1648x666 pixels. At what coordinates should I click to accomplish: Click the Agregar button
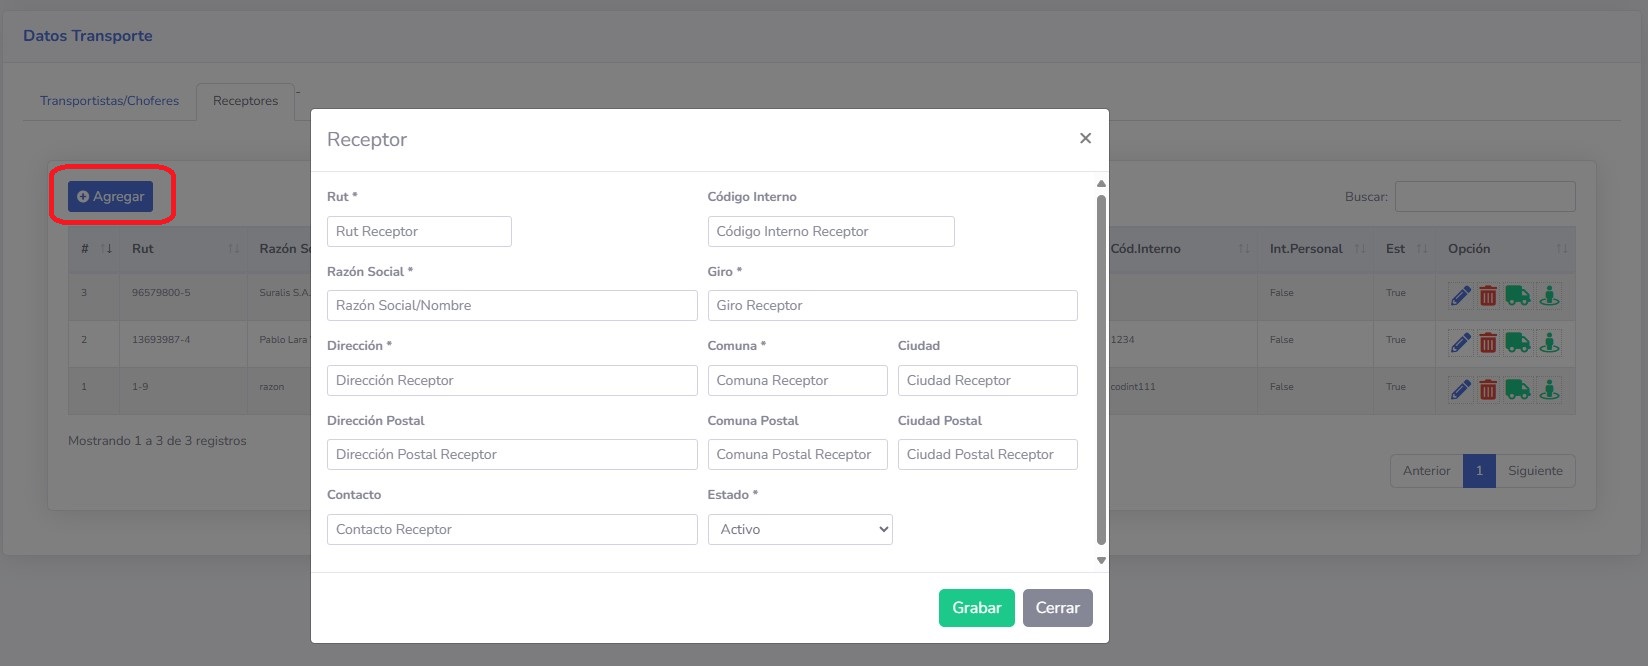[111, 196]
